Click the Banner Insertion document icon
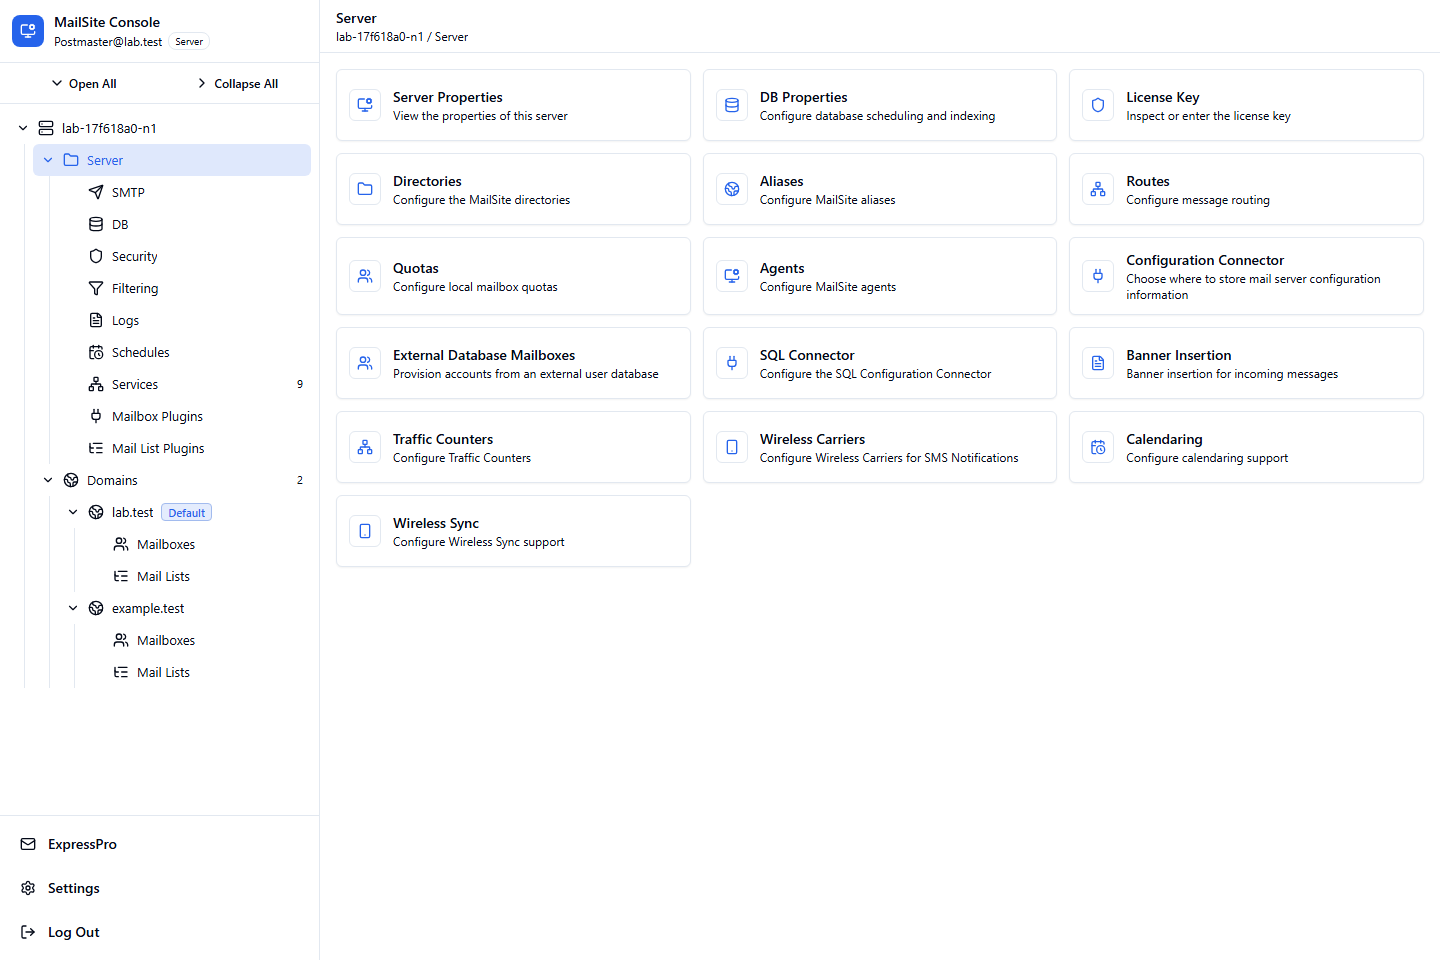Image resolution: width=1440 pixels, height=960 pixels. pyautogui.click(x=1098, y=363)
